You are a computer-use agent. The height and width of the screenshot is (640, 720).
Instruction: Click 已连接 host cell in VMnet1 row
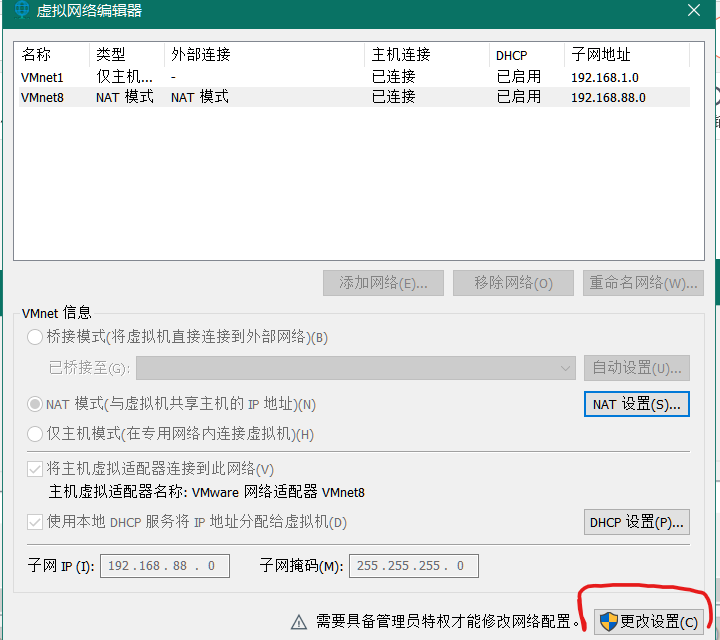(x=394, y=77)
